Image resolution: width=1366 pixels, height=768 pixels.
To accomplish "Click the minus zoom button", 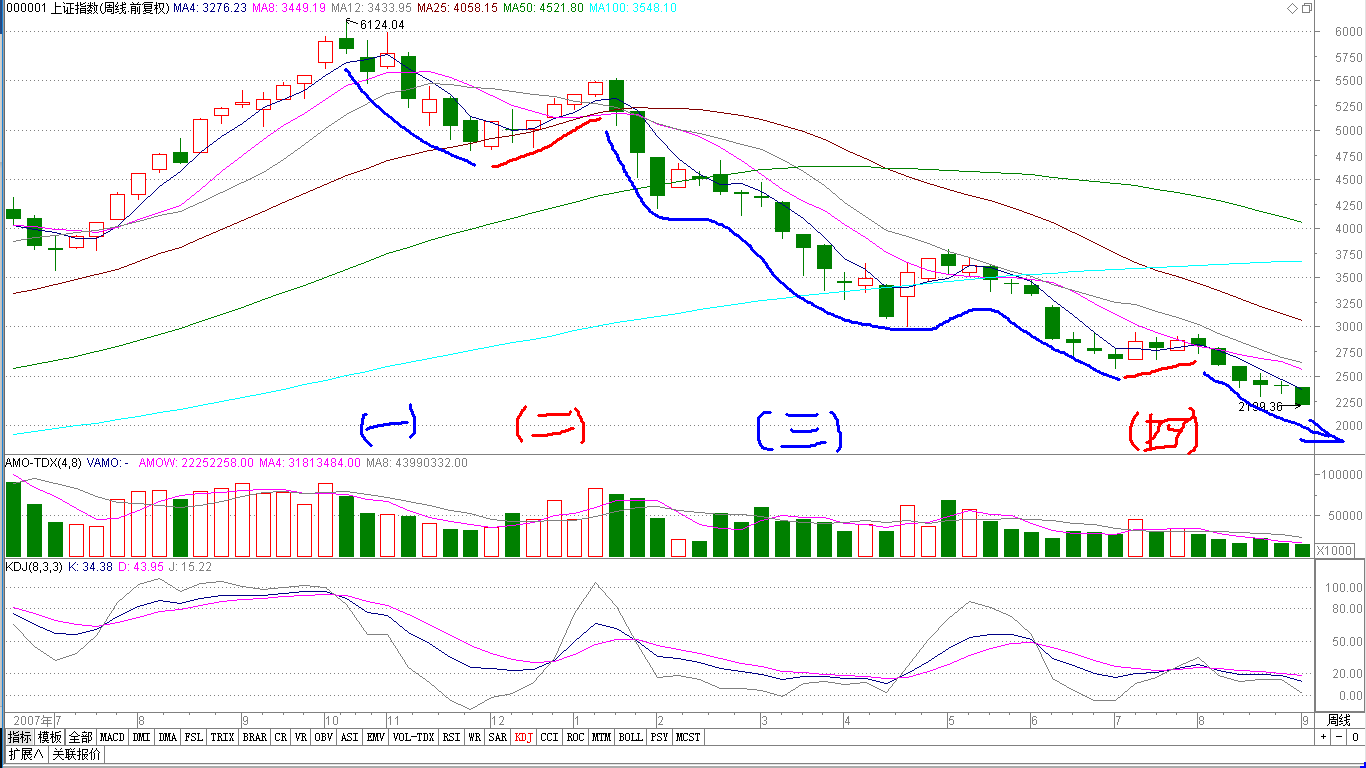I will tap(1338, 737).
